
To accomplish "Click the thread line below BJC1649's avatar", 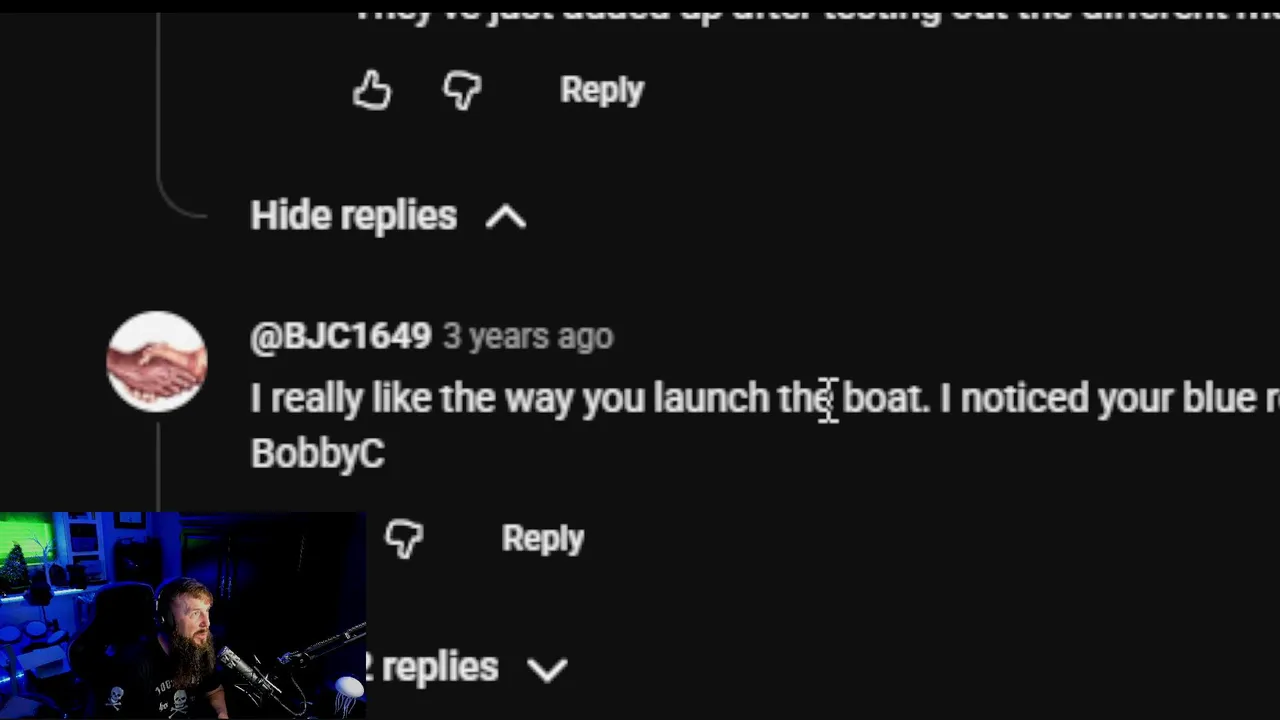I will point(158,467).
